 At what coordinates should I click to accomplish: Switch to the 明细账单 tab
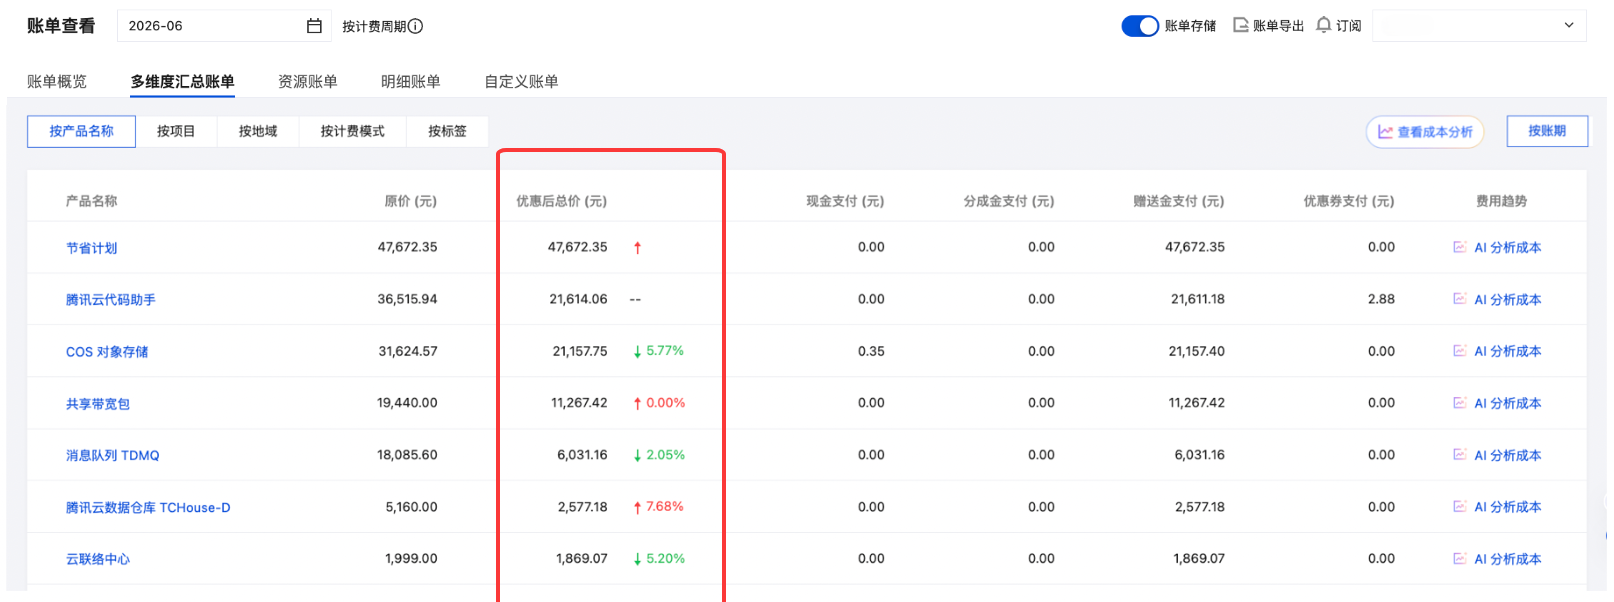(x=411, y=81)
